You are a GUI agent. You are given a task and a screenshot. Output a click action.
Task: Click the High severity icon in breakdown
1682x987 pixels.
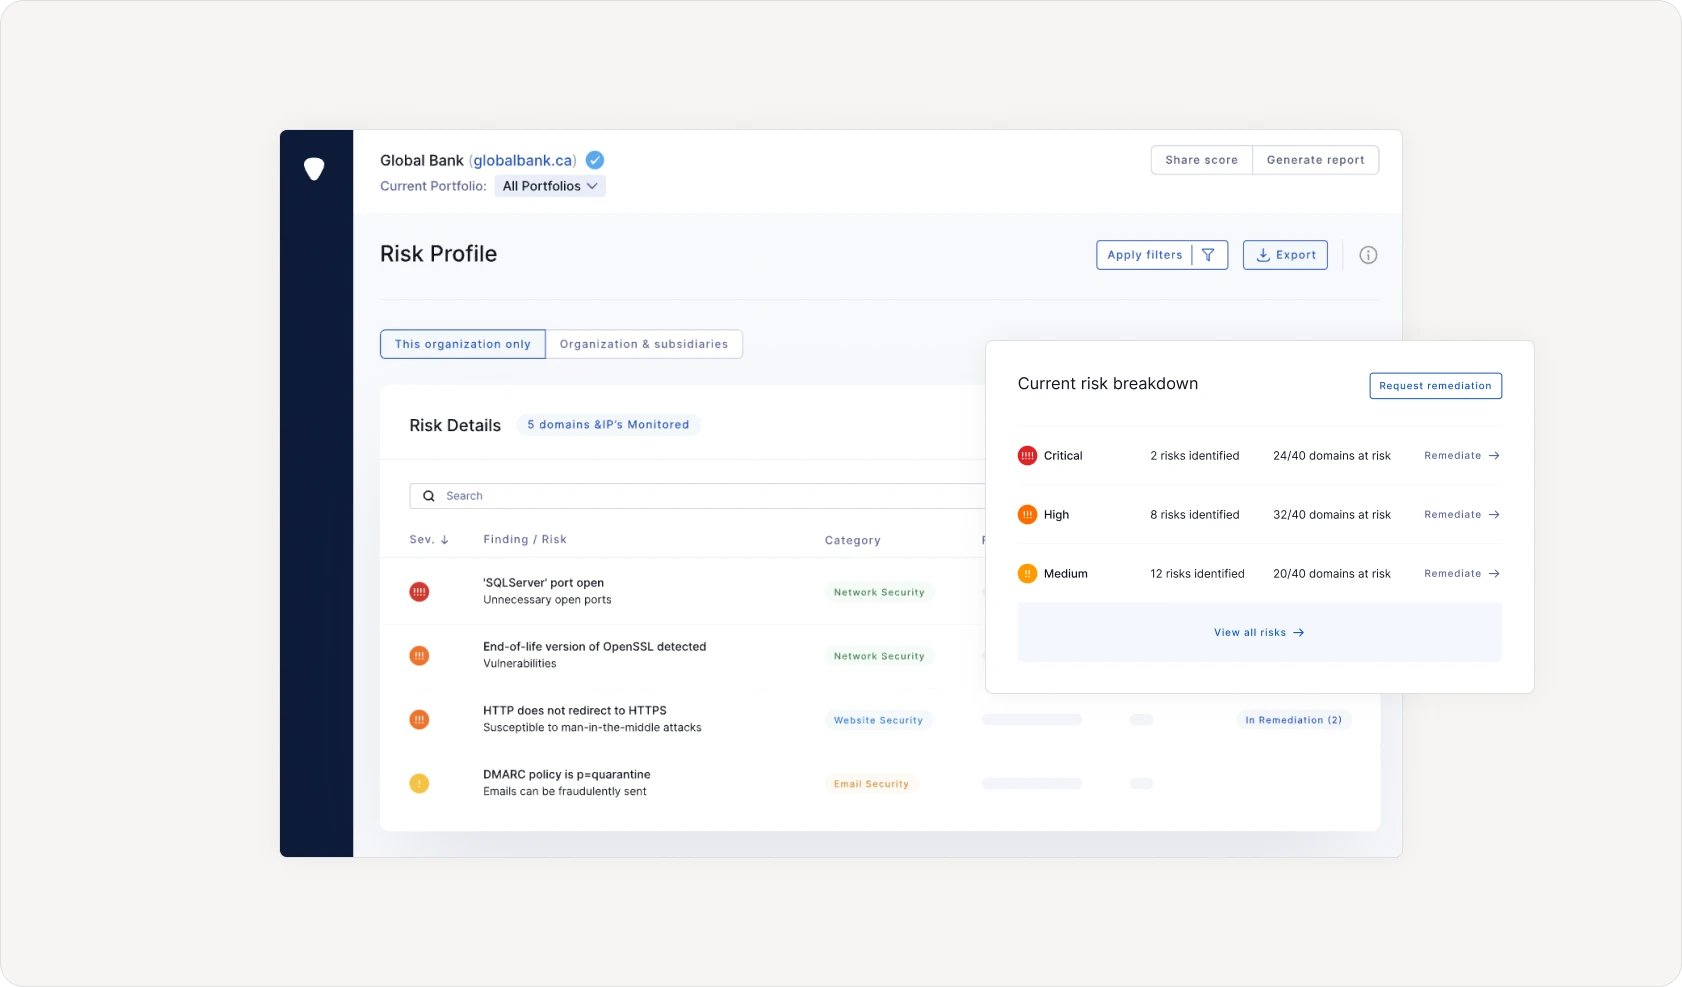coord(1027,515)
